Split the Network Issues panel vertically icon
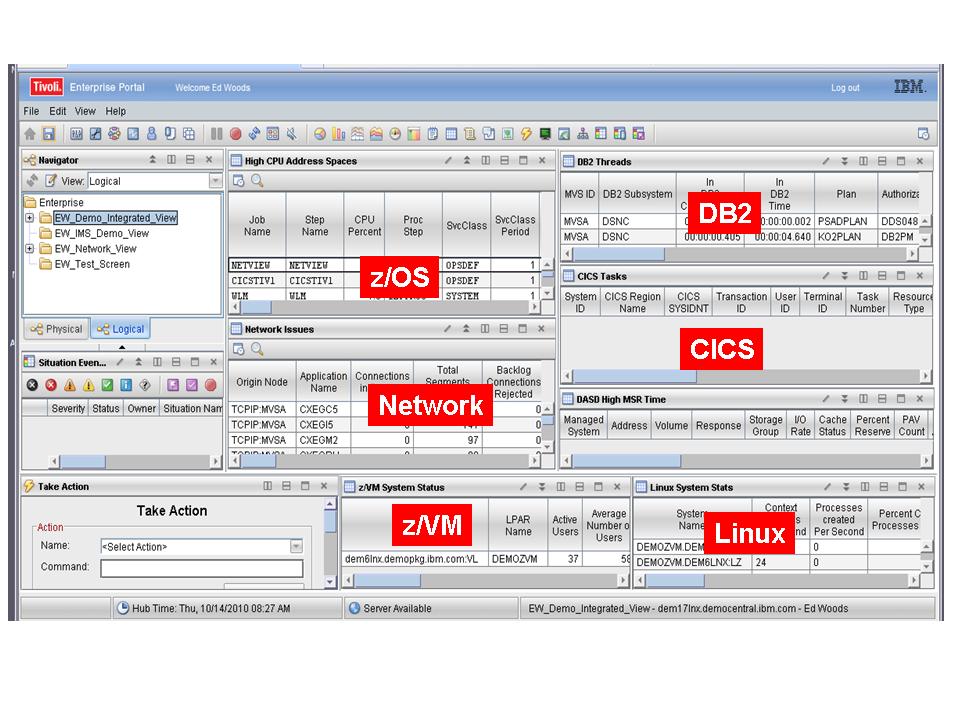Viewport: 960px width, 720px height. coord(485,329)
